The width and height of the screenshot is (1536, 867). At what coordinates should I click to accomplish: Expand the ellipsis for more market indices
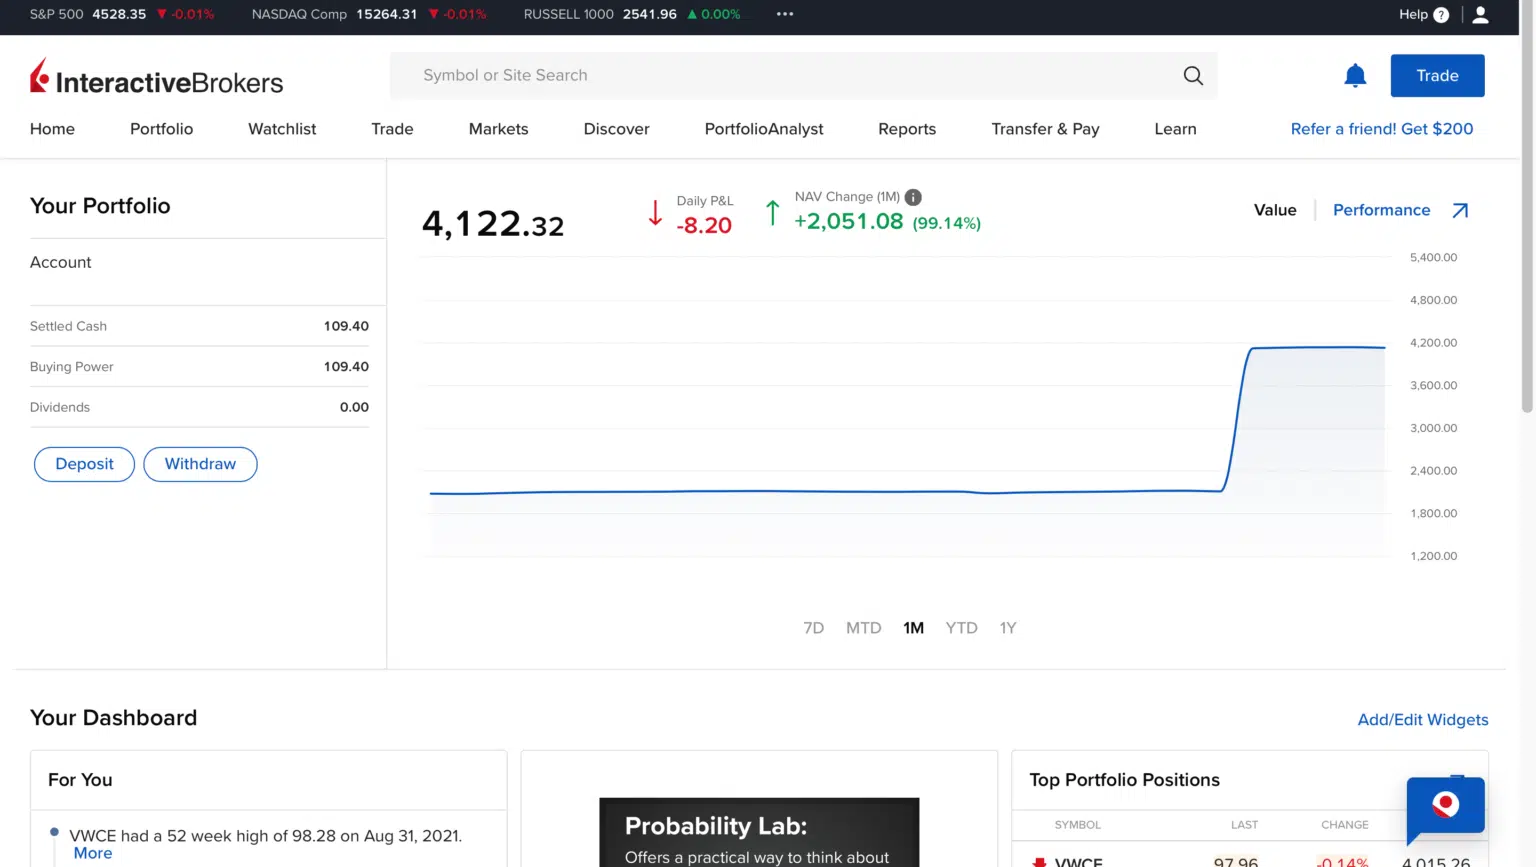coord(784,14)
